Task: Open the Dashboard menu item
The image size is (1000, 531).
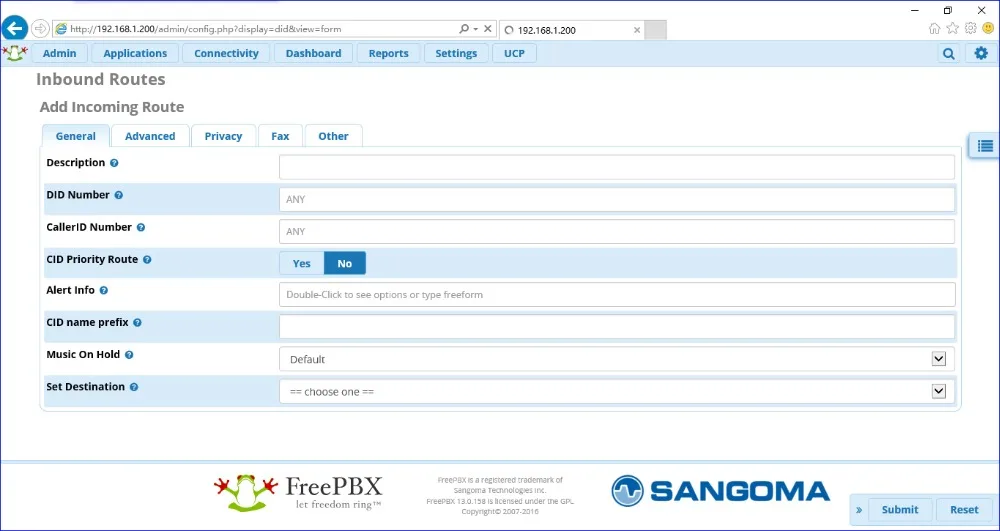Action: click(x=313, y=54)
